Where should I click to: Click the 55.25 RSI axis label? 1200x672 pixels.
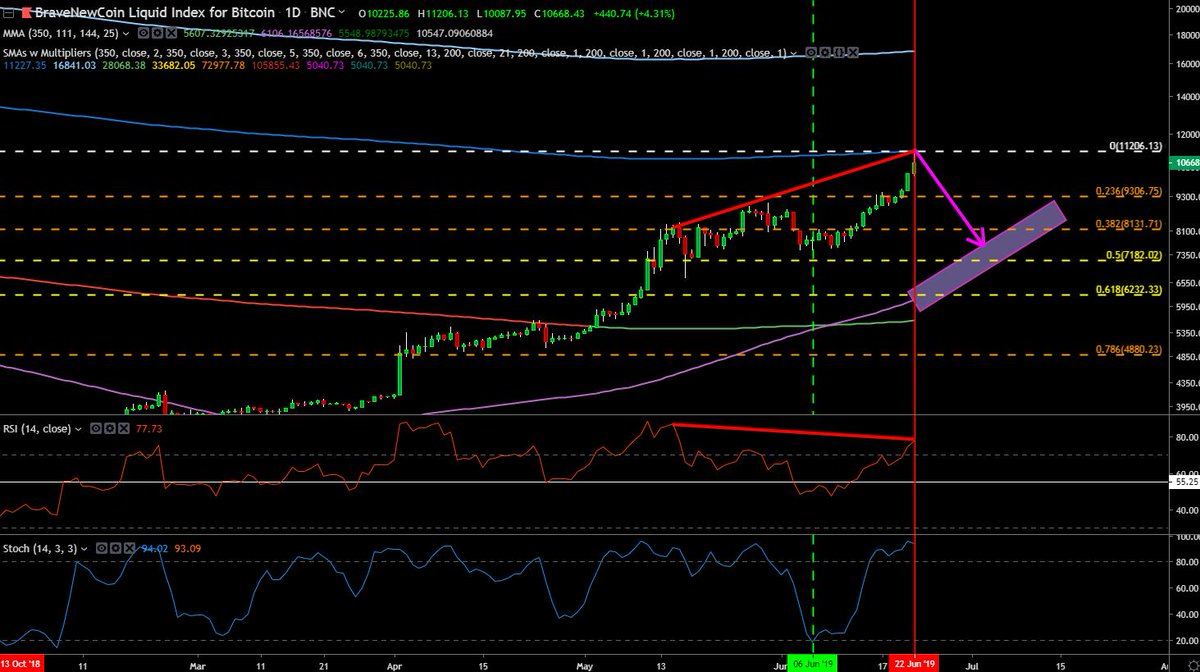click(1183, 482)
